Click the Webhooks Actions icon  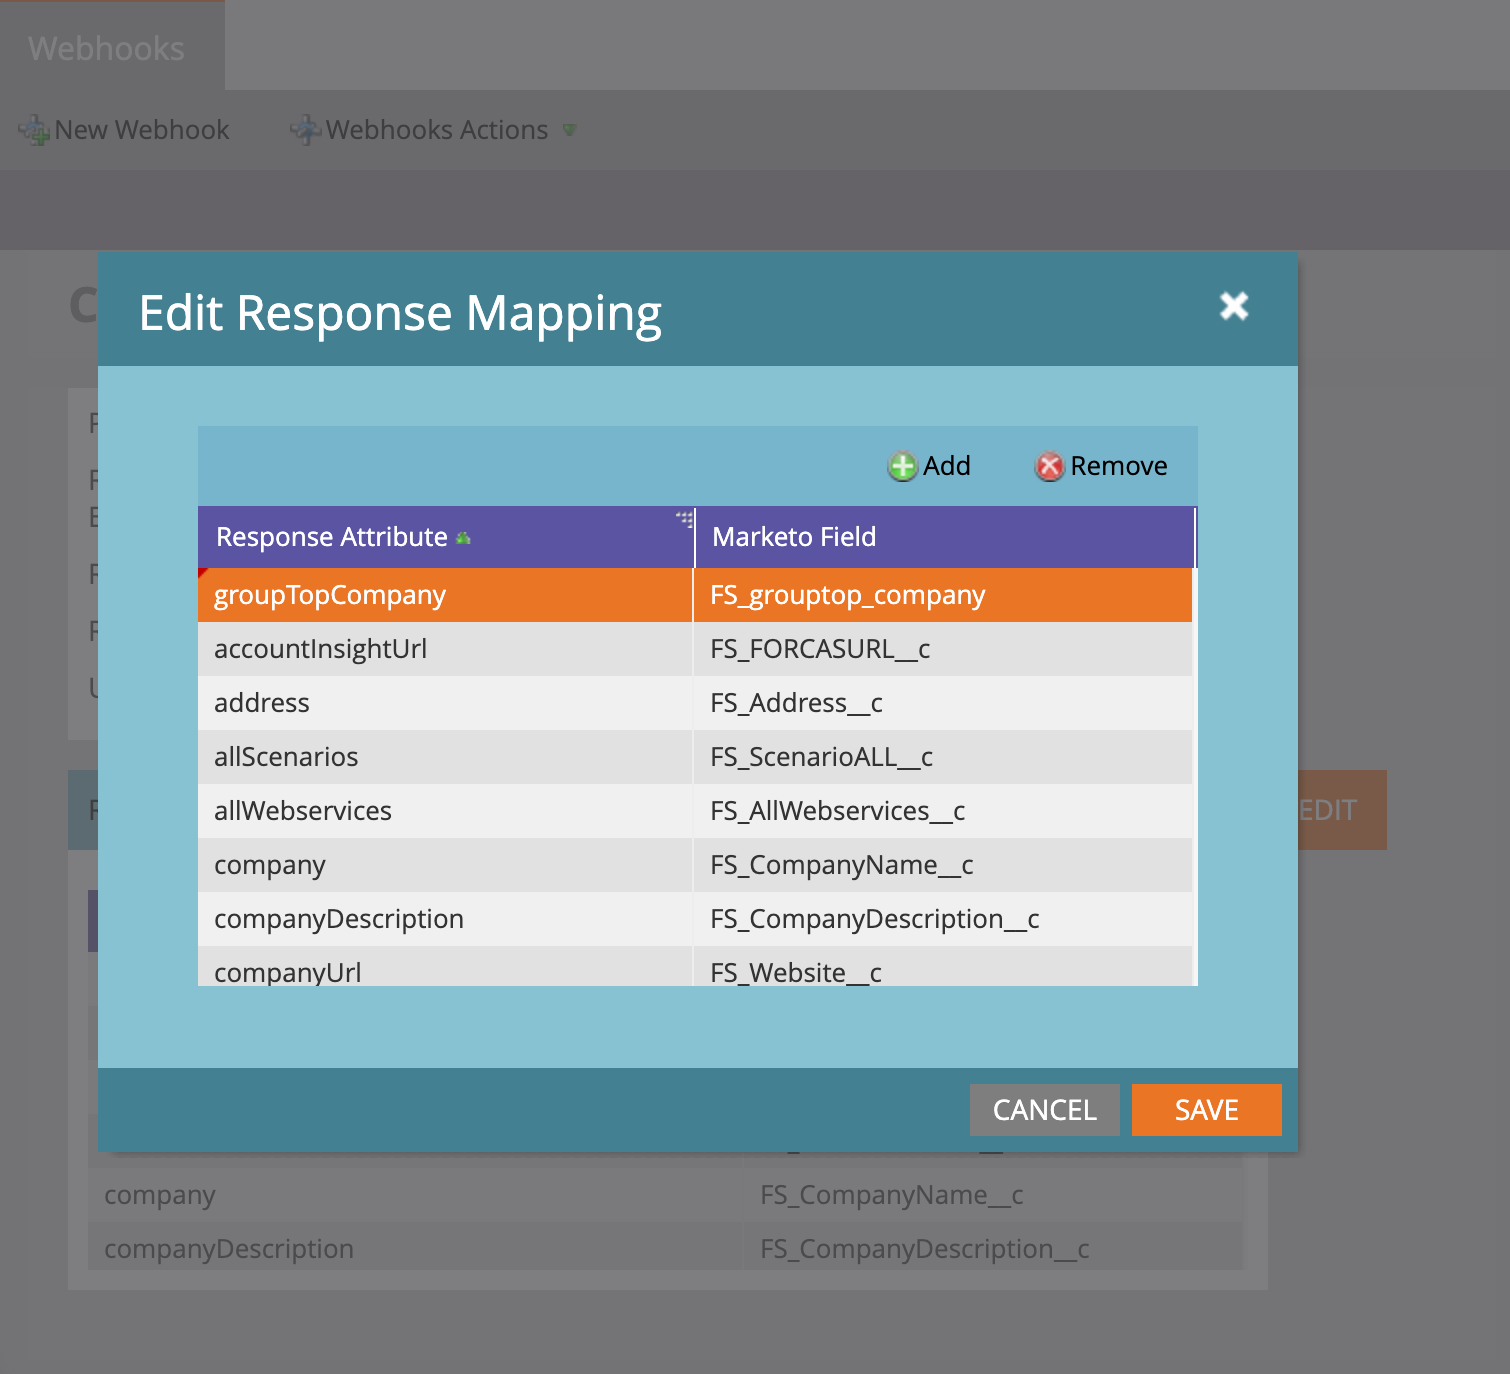305,130
